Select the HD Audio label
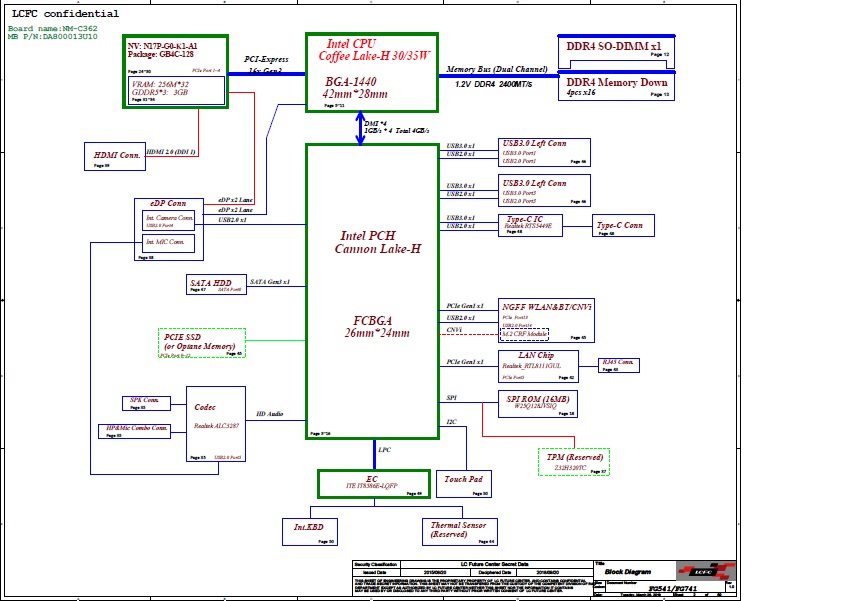 270,414
